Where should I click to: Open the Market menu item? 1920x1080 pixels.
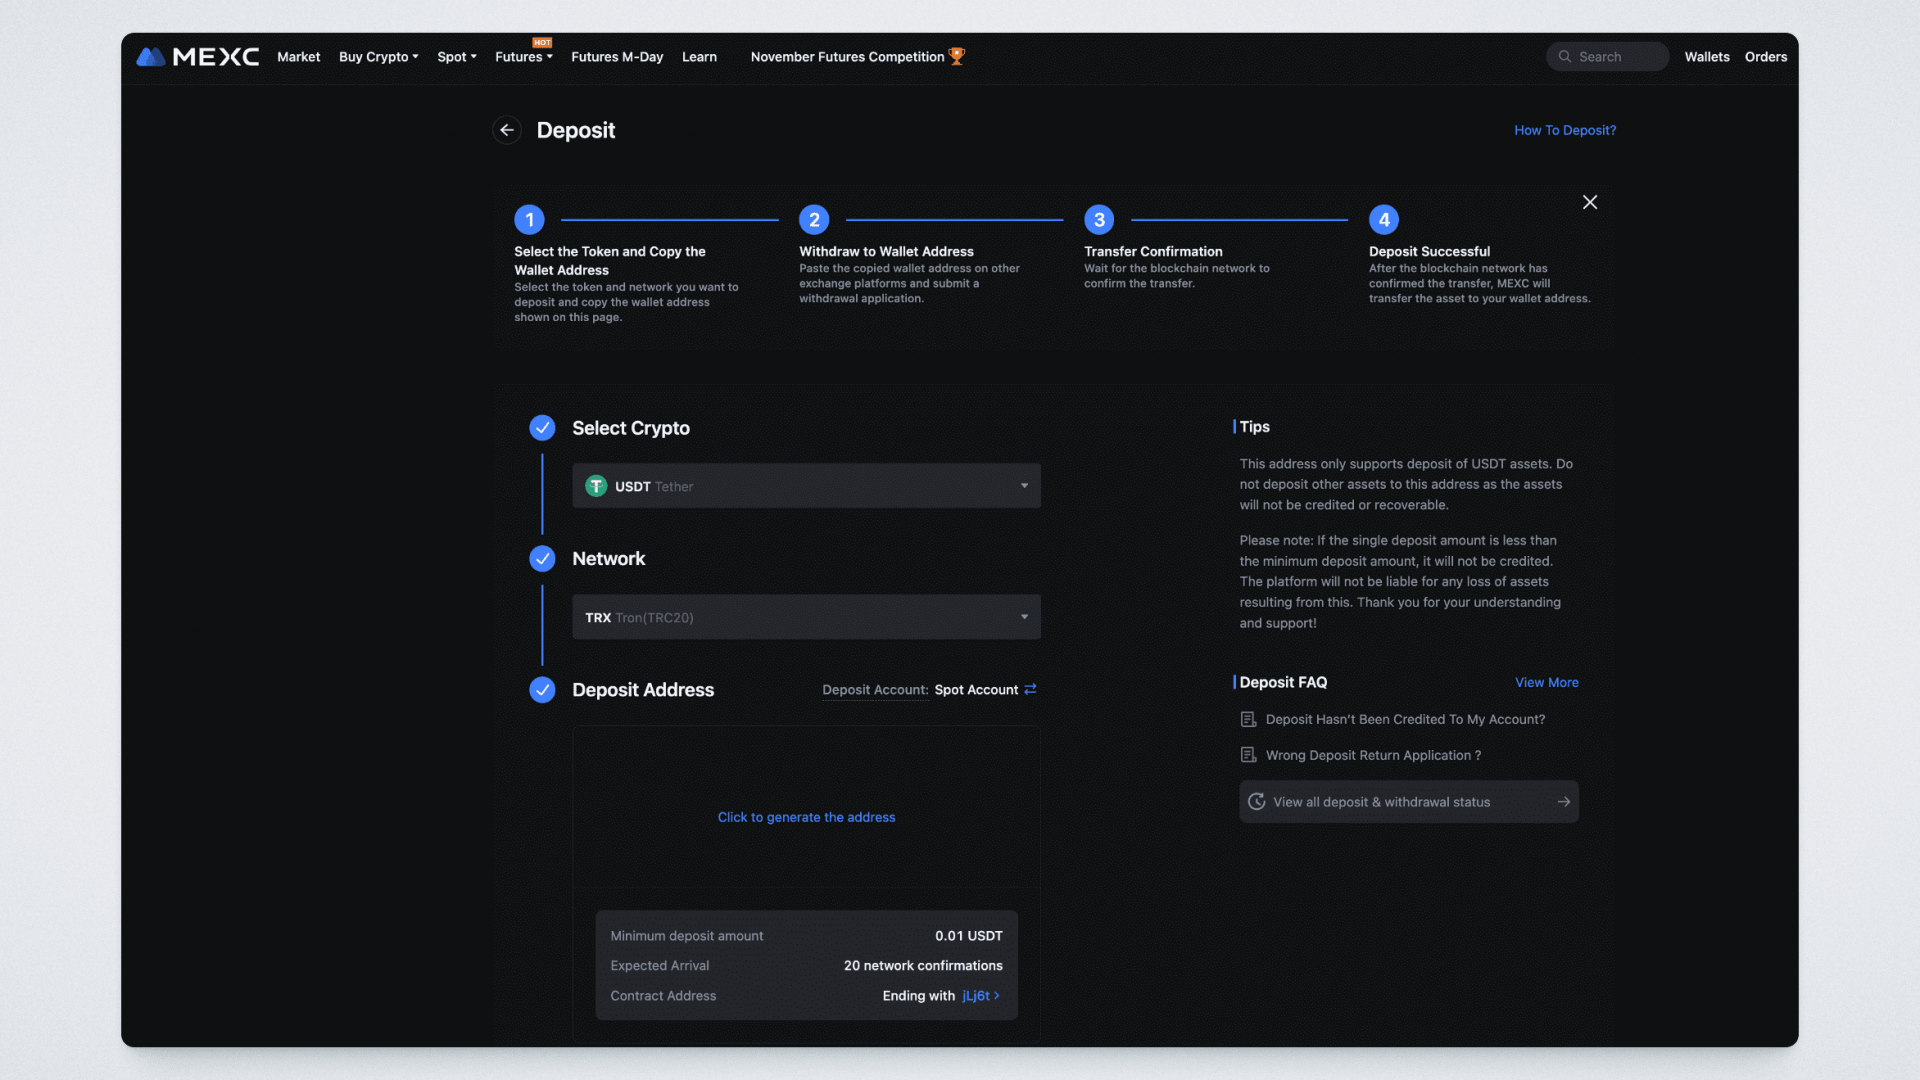(x=298, y=57)
